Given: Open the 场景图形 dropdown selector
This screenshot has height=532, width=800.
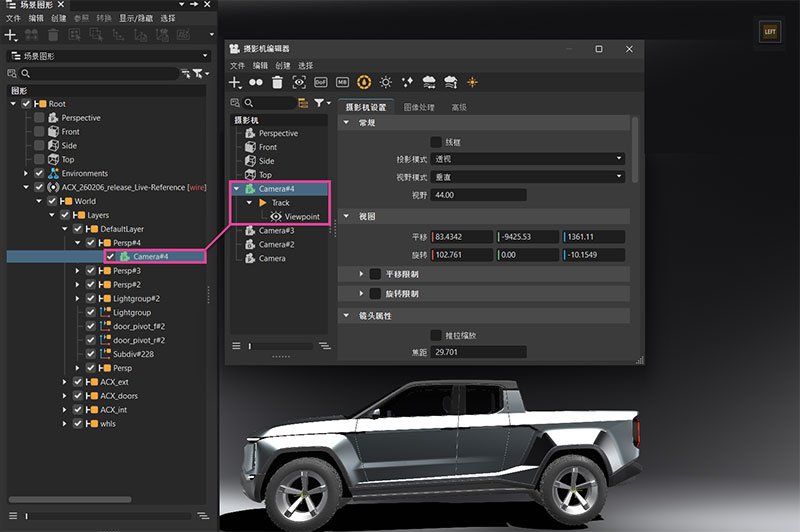Looking at the screenshot, I should point(109,56).
